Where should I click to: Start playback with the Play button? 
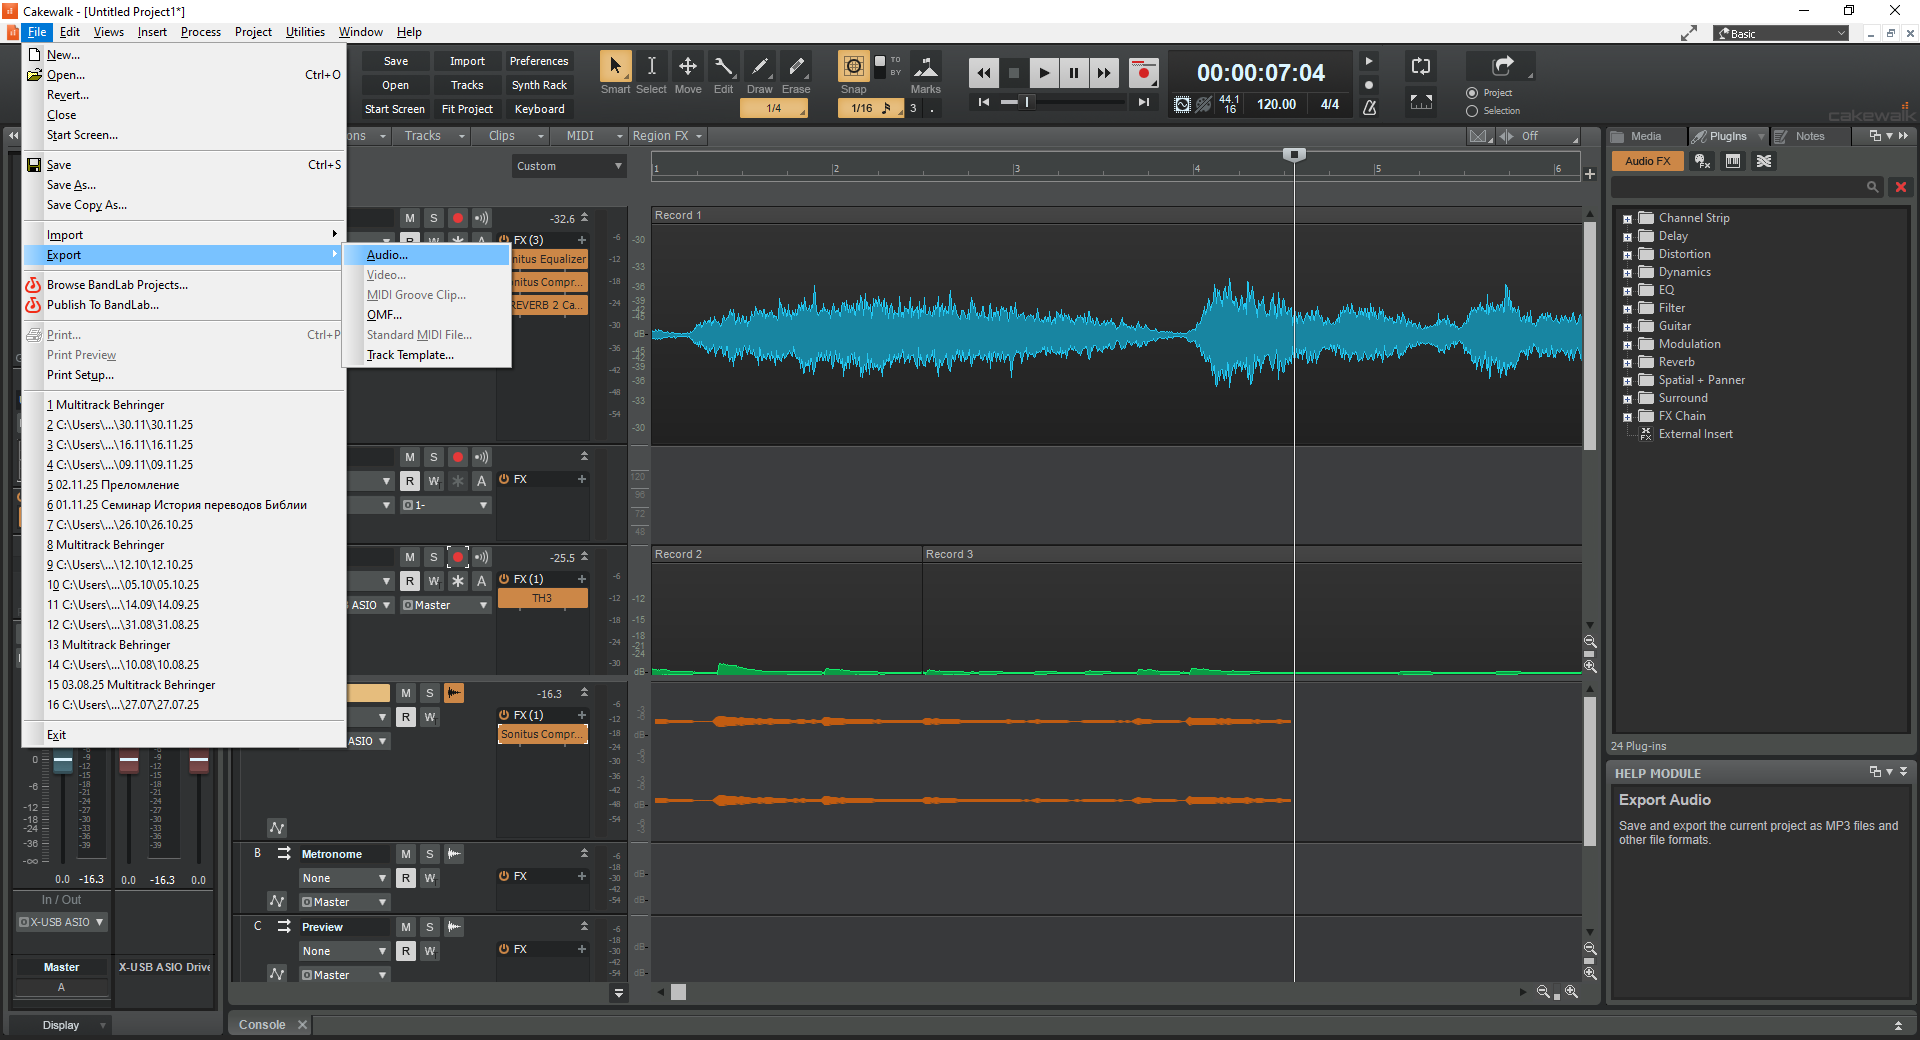[1044, 73]
